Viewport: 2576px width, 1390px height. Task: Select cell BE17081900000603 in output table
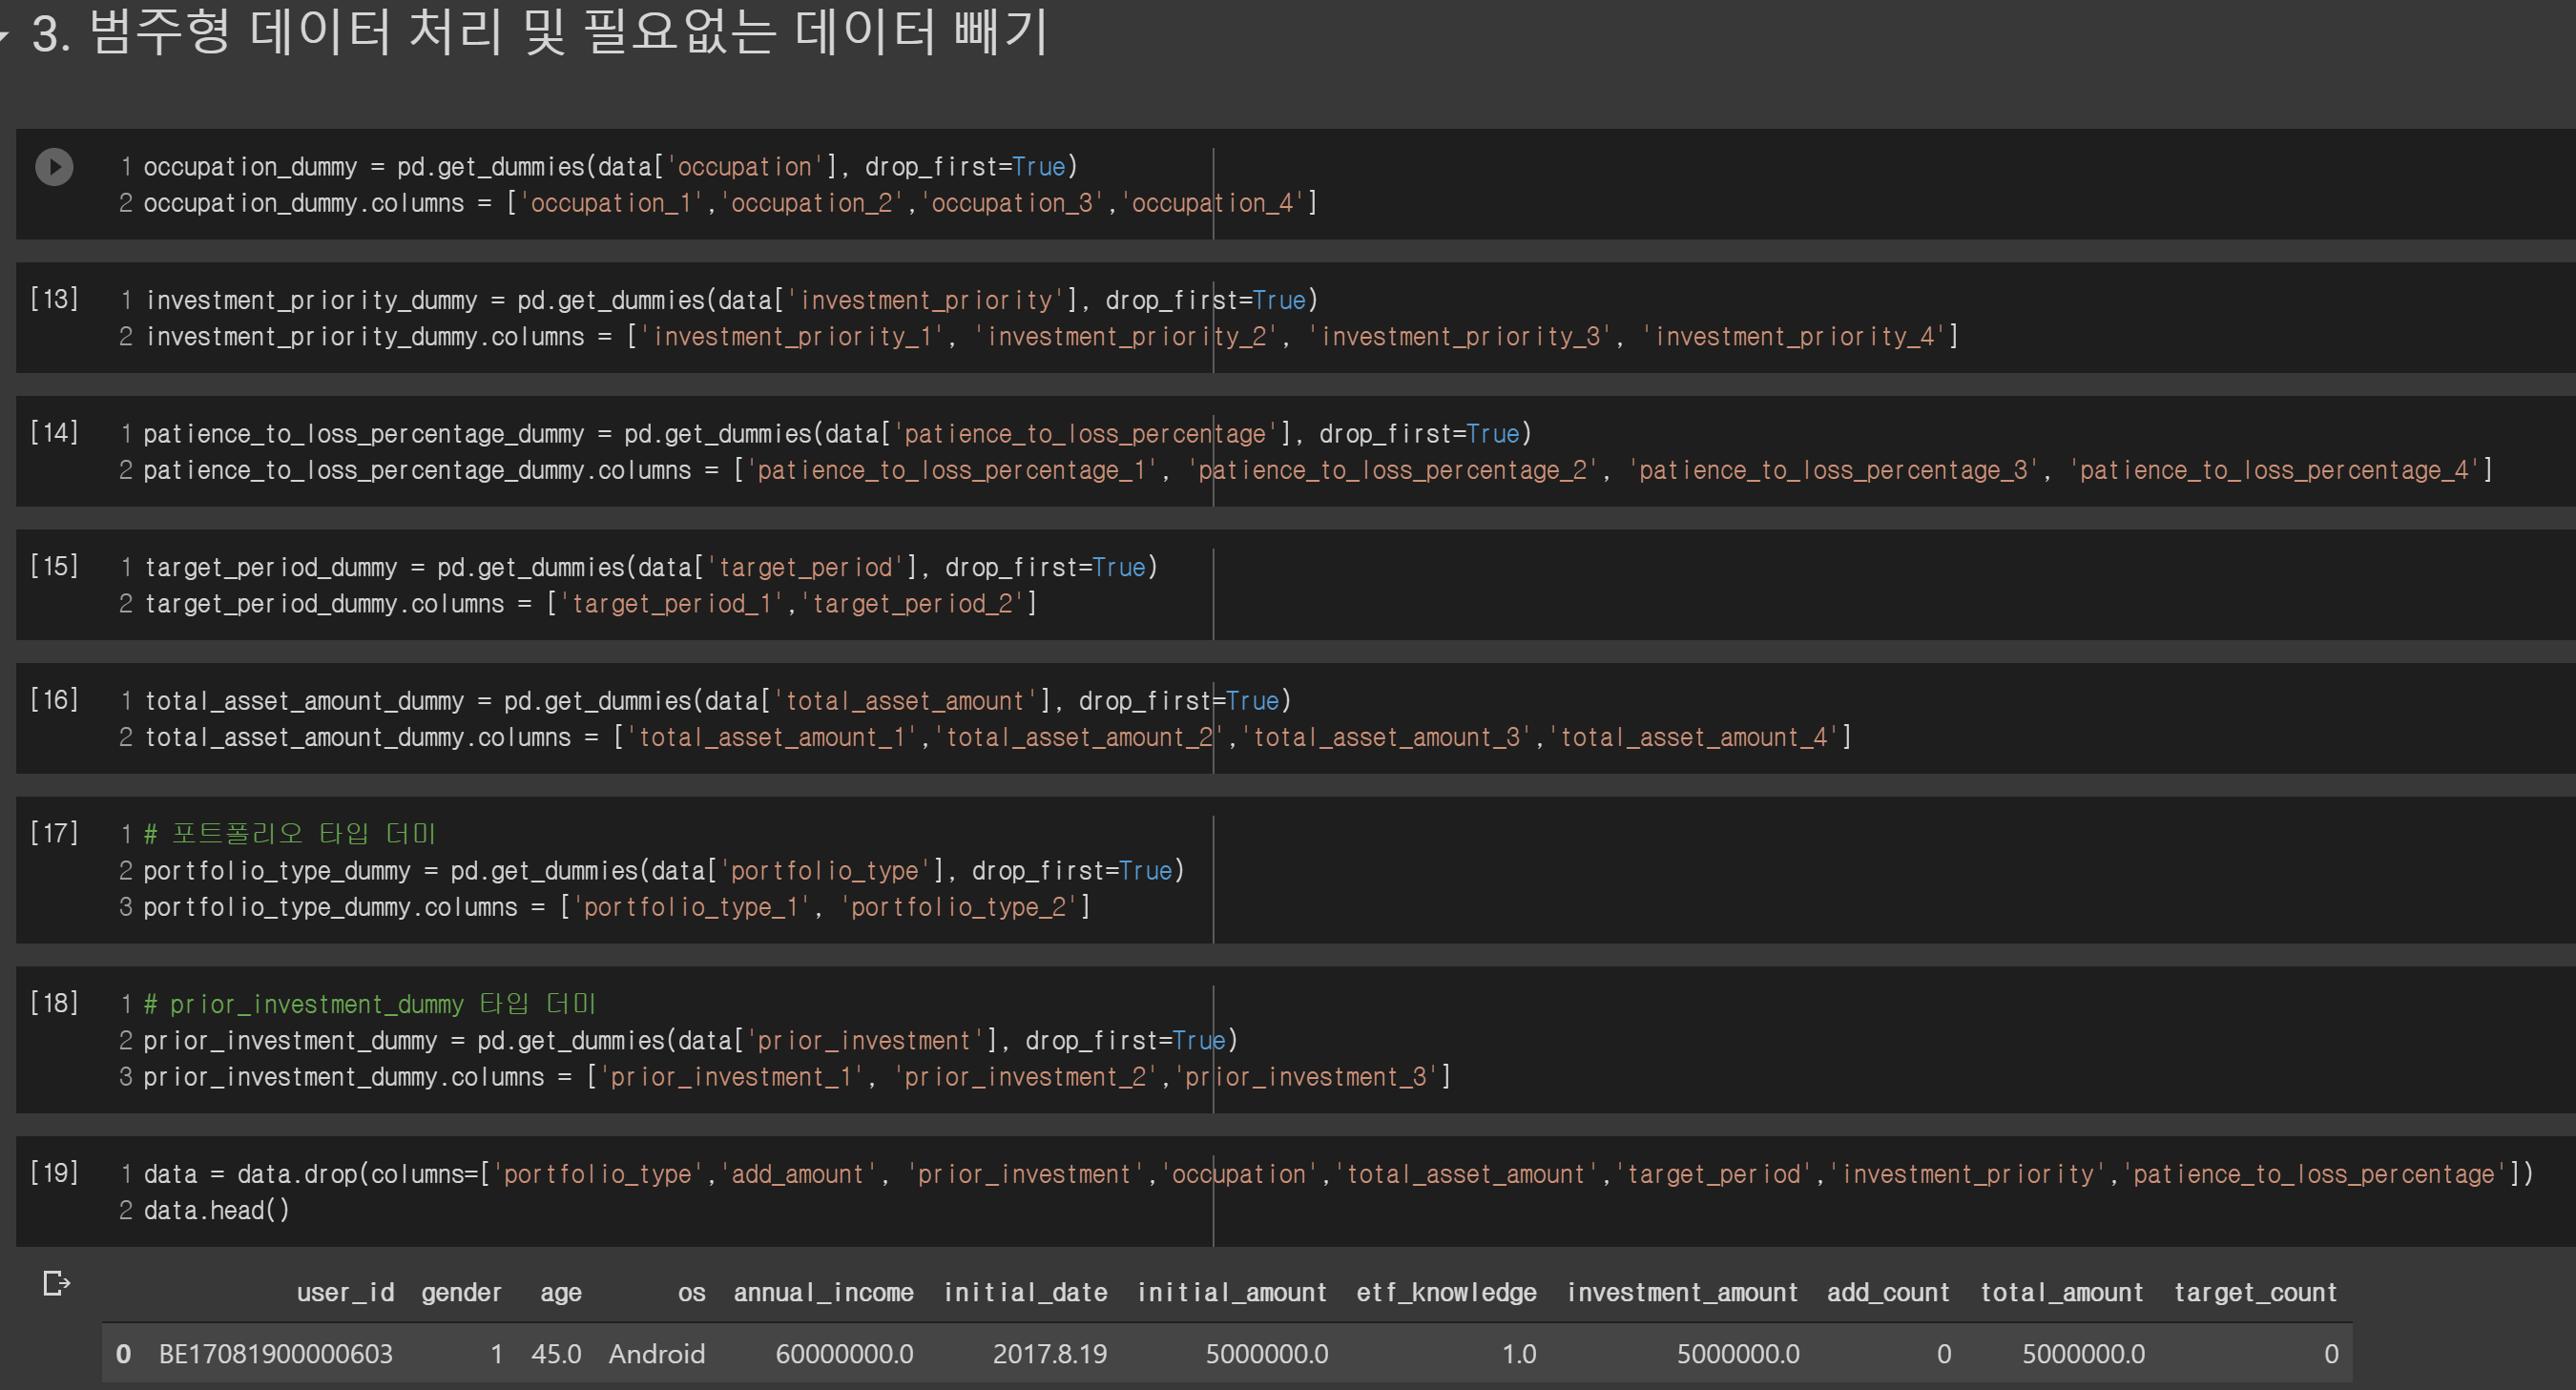coord(276,1354)
